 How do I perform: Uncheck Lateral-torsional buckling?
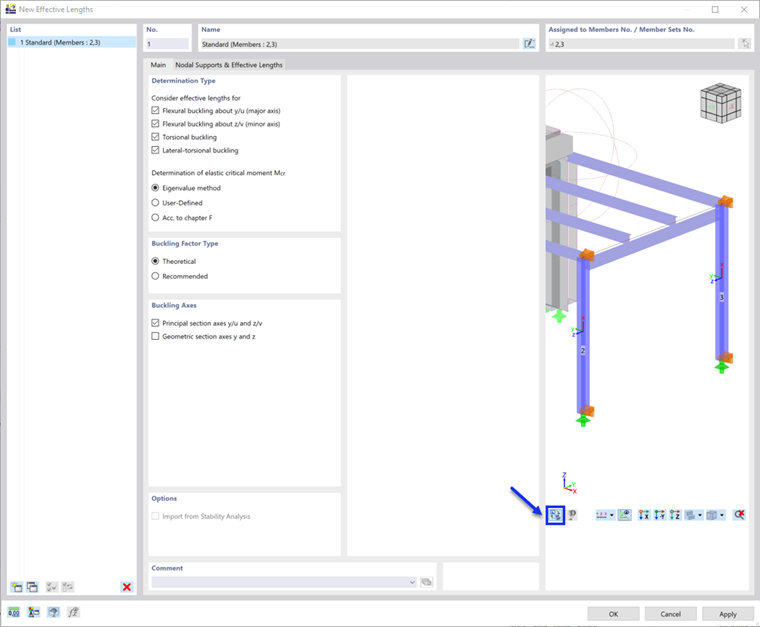click(x=155, y=150)
